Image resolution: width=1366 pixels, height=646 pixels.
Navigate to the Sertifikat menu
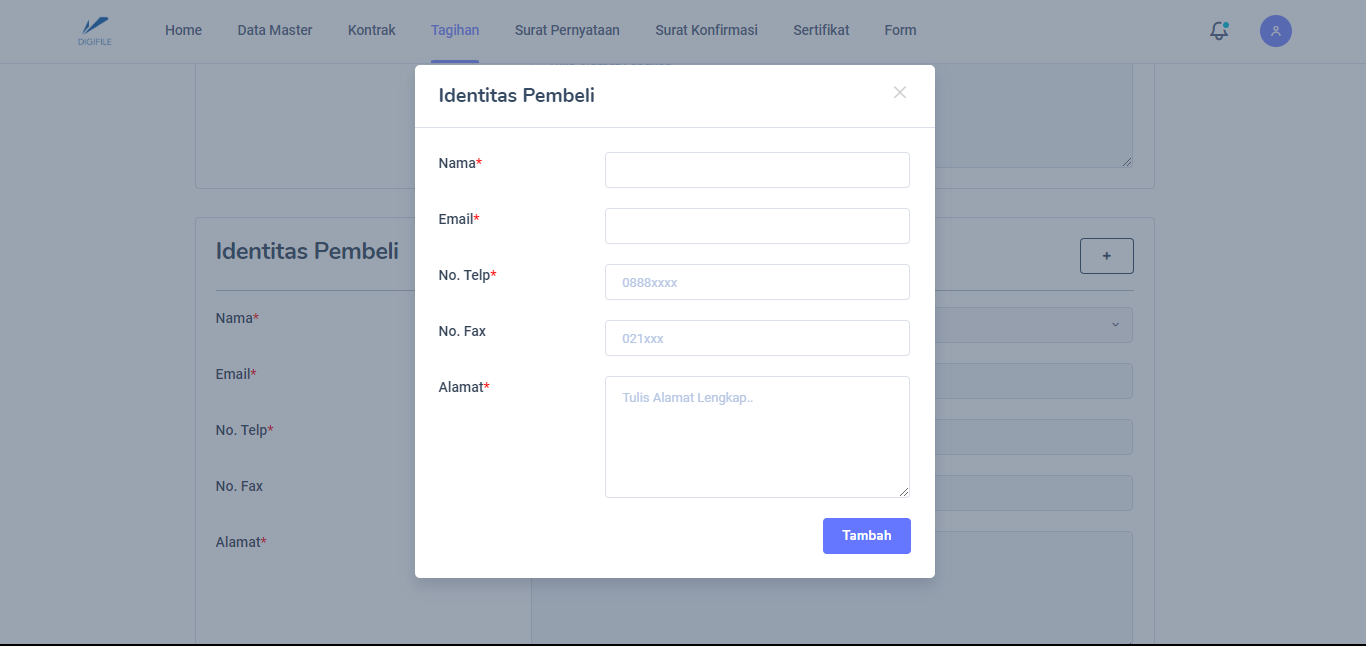coord(821,31)
